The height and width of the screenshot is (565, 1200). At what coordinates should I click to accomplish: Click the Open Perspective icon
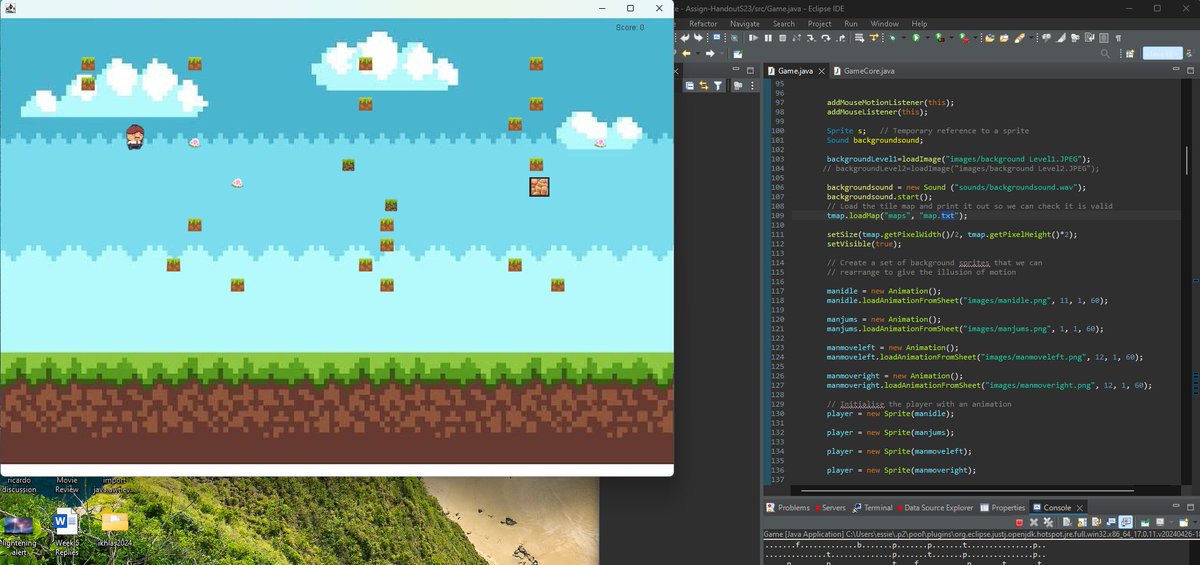tap(1130, 53)
